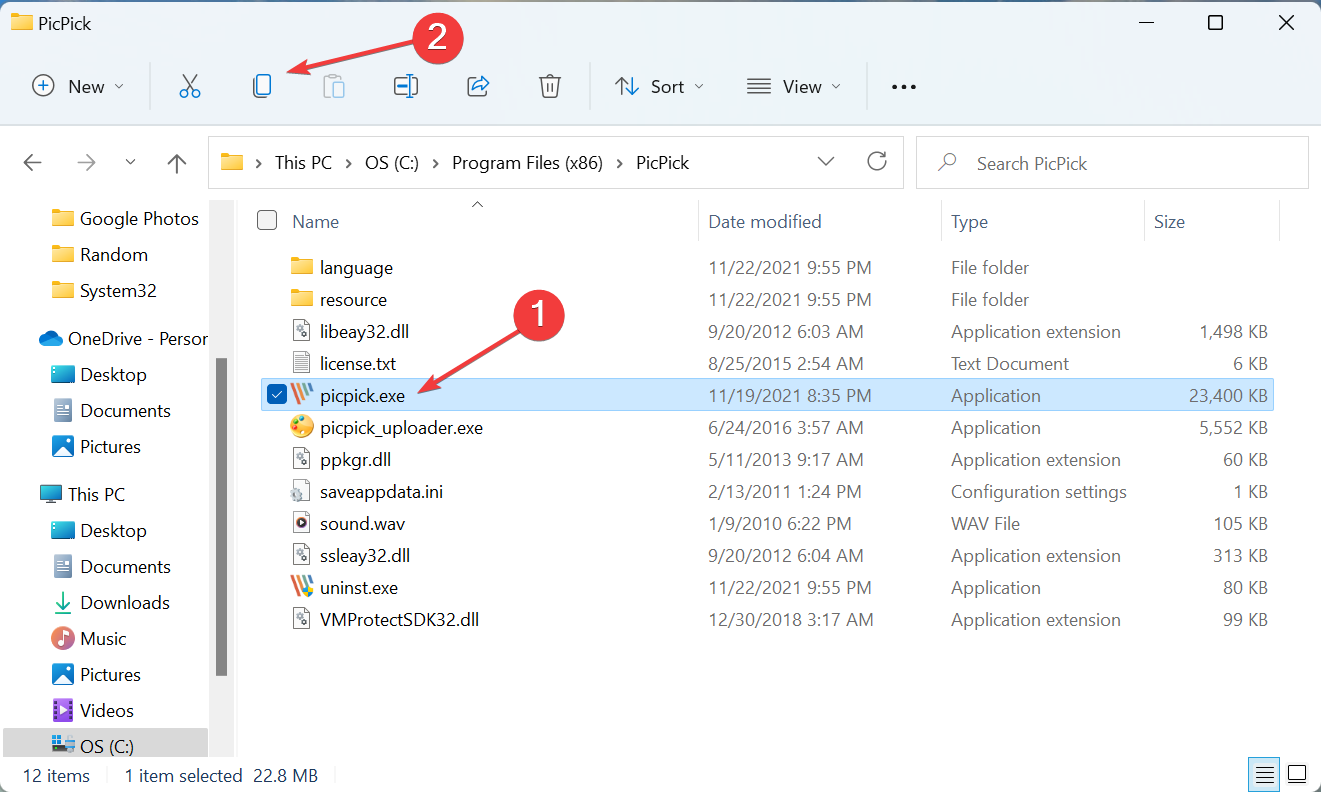The image size is (1321, 792).
Task: Expand chevron after Program Files (x86) in path
Action: 619,163
